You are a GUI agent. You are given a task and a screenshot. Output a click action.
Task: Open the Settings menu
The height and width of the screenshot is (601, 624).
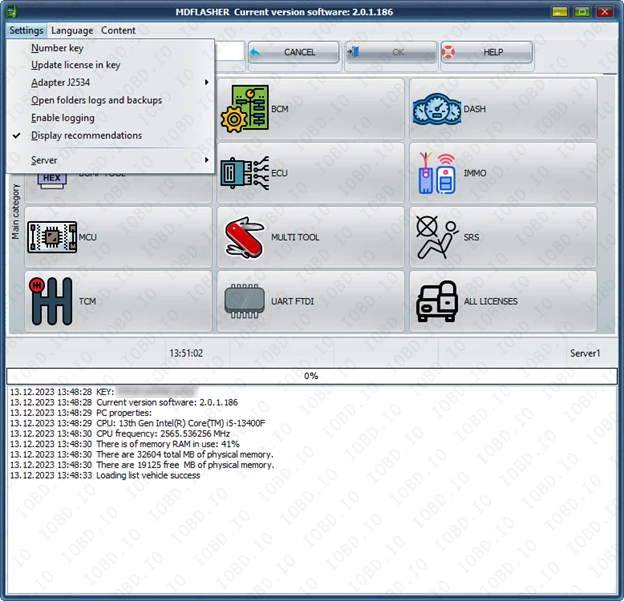tap(26, 30)
